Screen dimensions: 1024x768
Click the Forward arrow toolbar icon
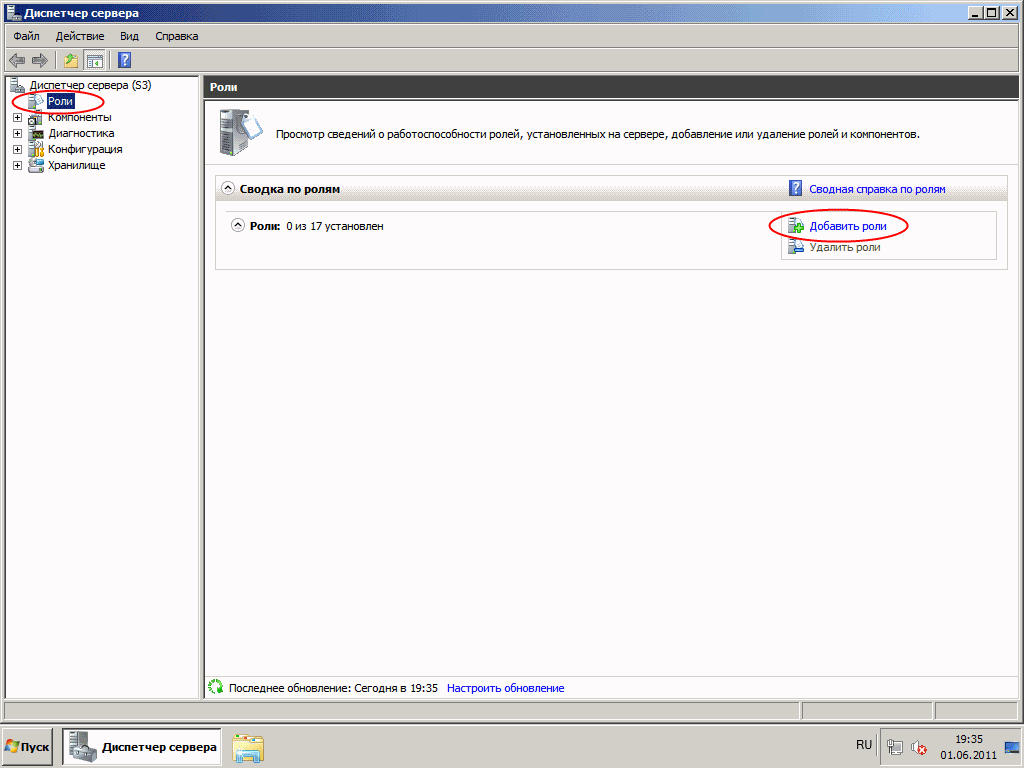pyautogui.click(x=40, y=61)
